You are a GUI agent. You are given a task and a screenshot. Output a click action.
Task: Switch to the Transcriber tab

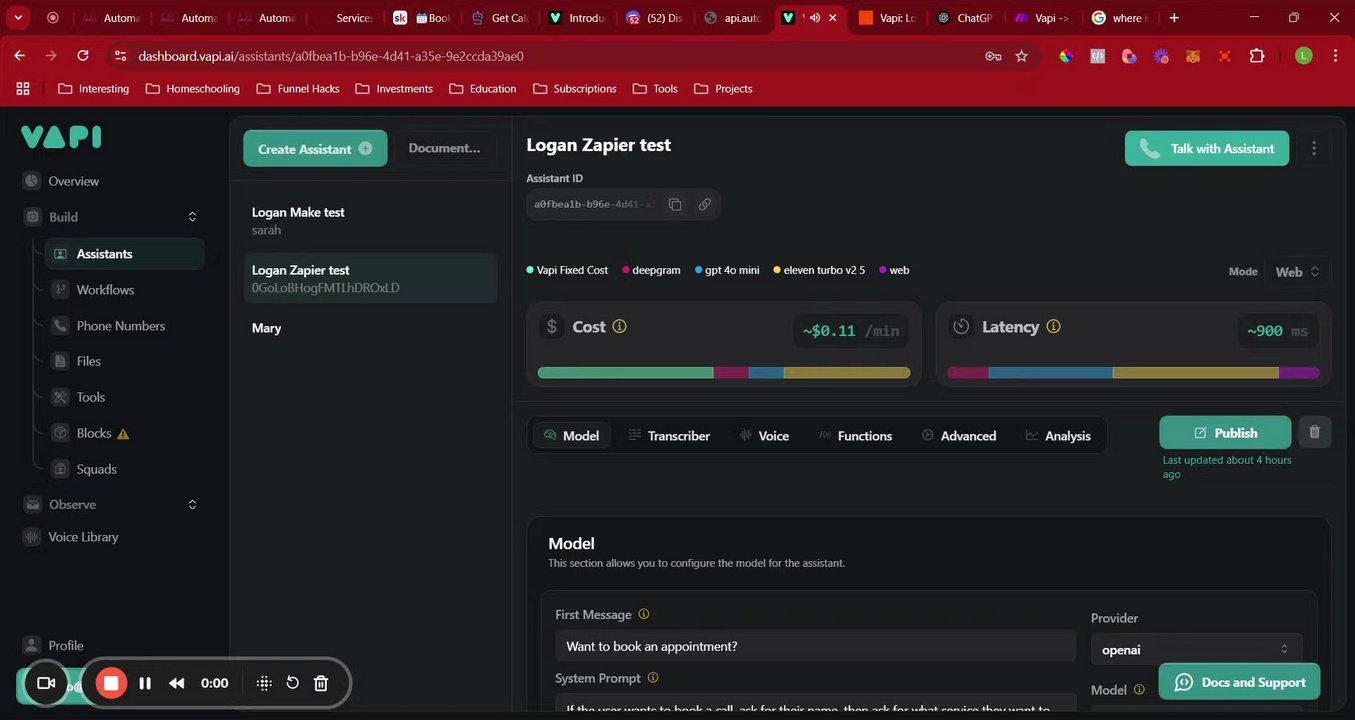click(x=669, y=435)
